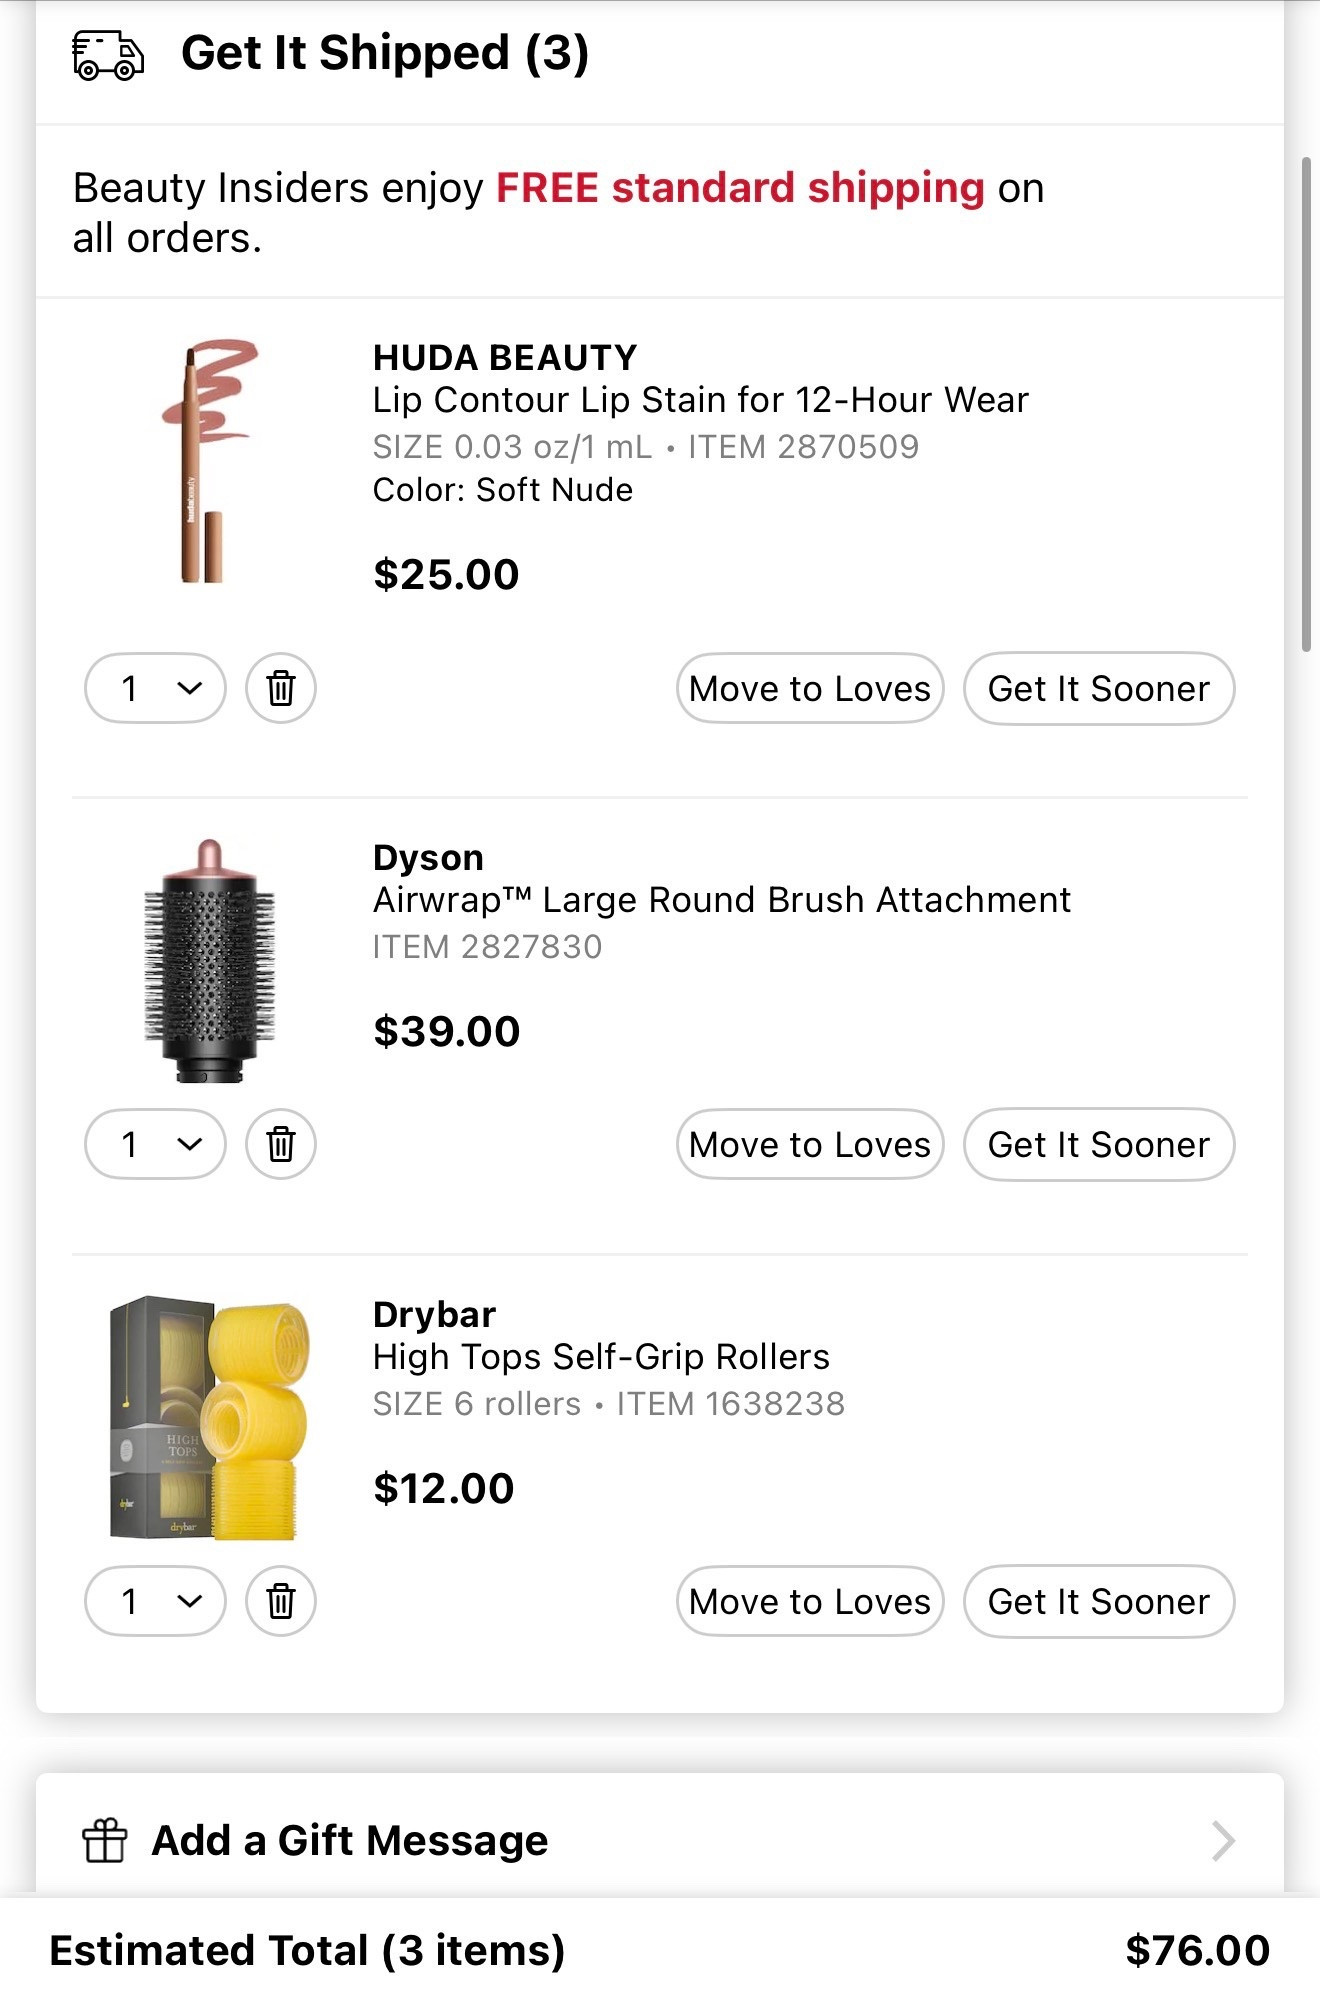The image size is (1320, 1998).
Task: Trash the Drybar High Tops rollers
Action: tap(281, 1601)
